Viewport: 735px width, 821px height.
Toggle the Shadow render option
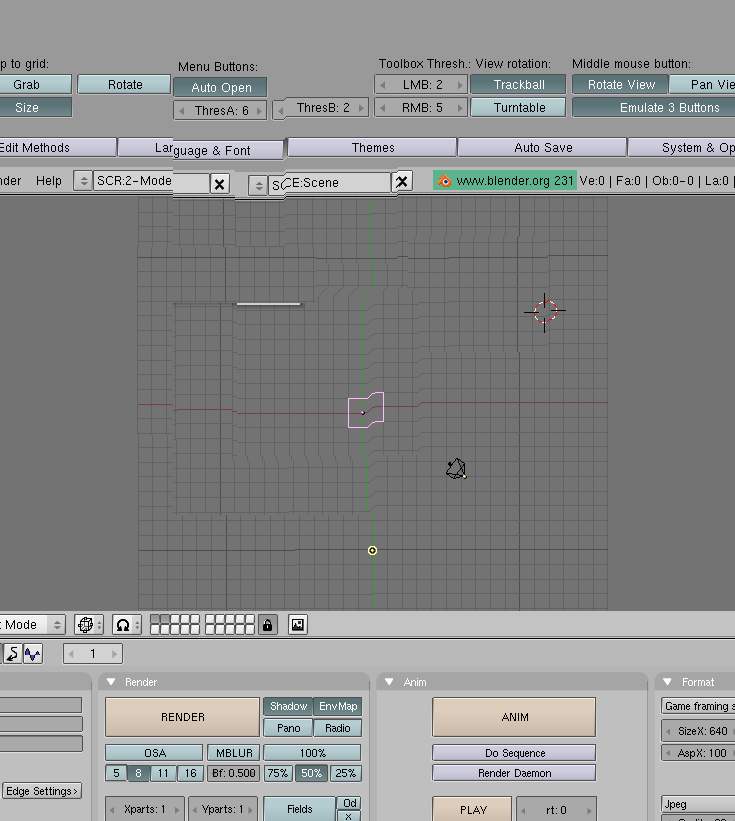click(288, 706)
